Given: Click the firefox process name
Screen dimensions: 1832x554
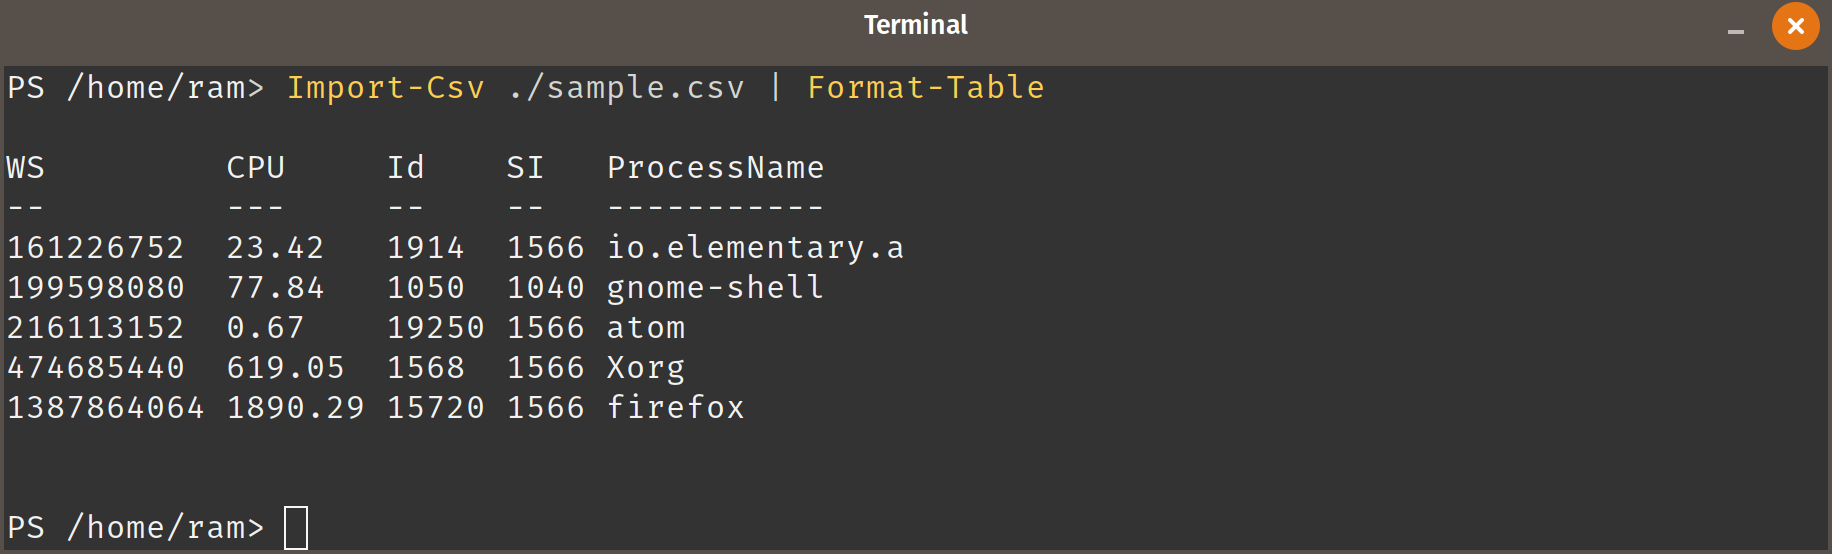Looking at the screenshot, I should pos(676,408).
